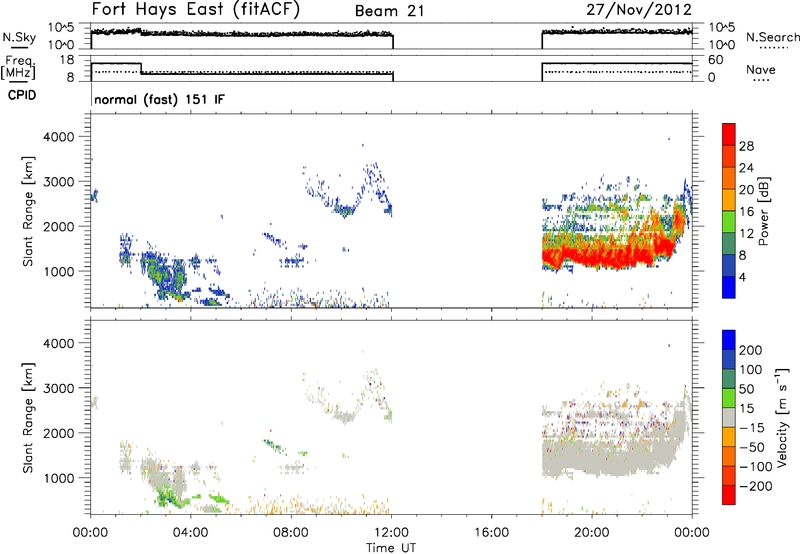Click the Freq. [MHz] axis label

coord(19,68)
